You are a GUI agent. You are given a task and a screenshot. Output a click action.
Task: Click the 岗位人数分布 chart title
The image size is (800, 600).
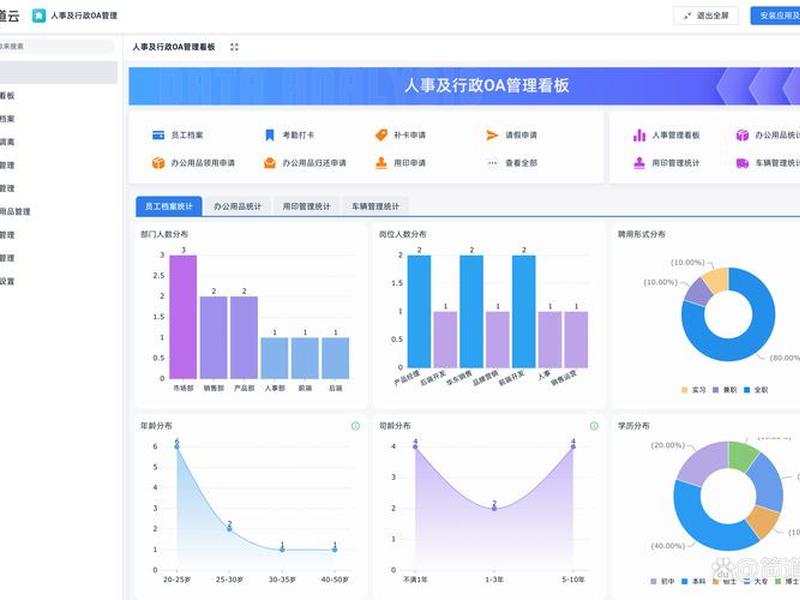pyautogui.click(x=403, y=234)
